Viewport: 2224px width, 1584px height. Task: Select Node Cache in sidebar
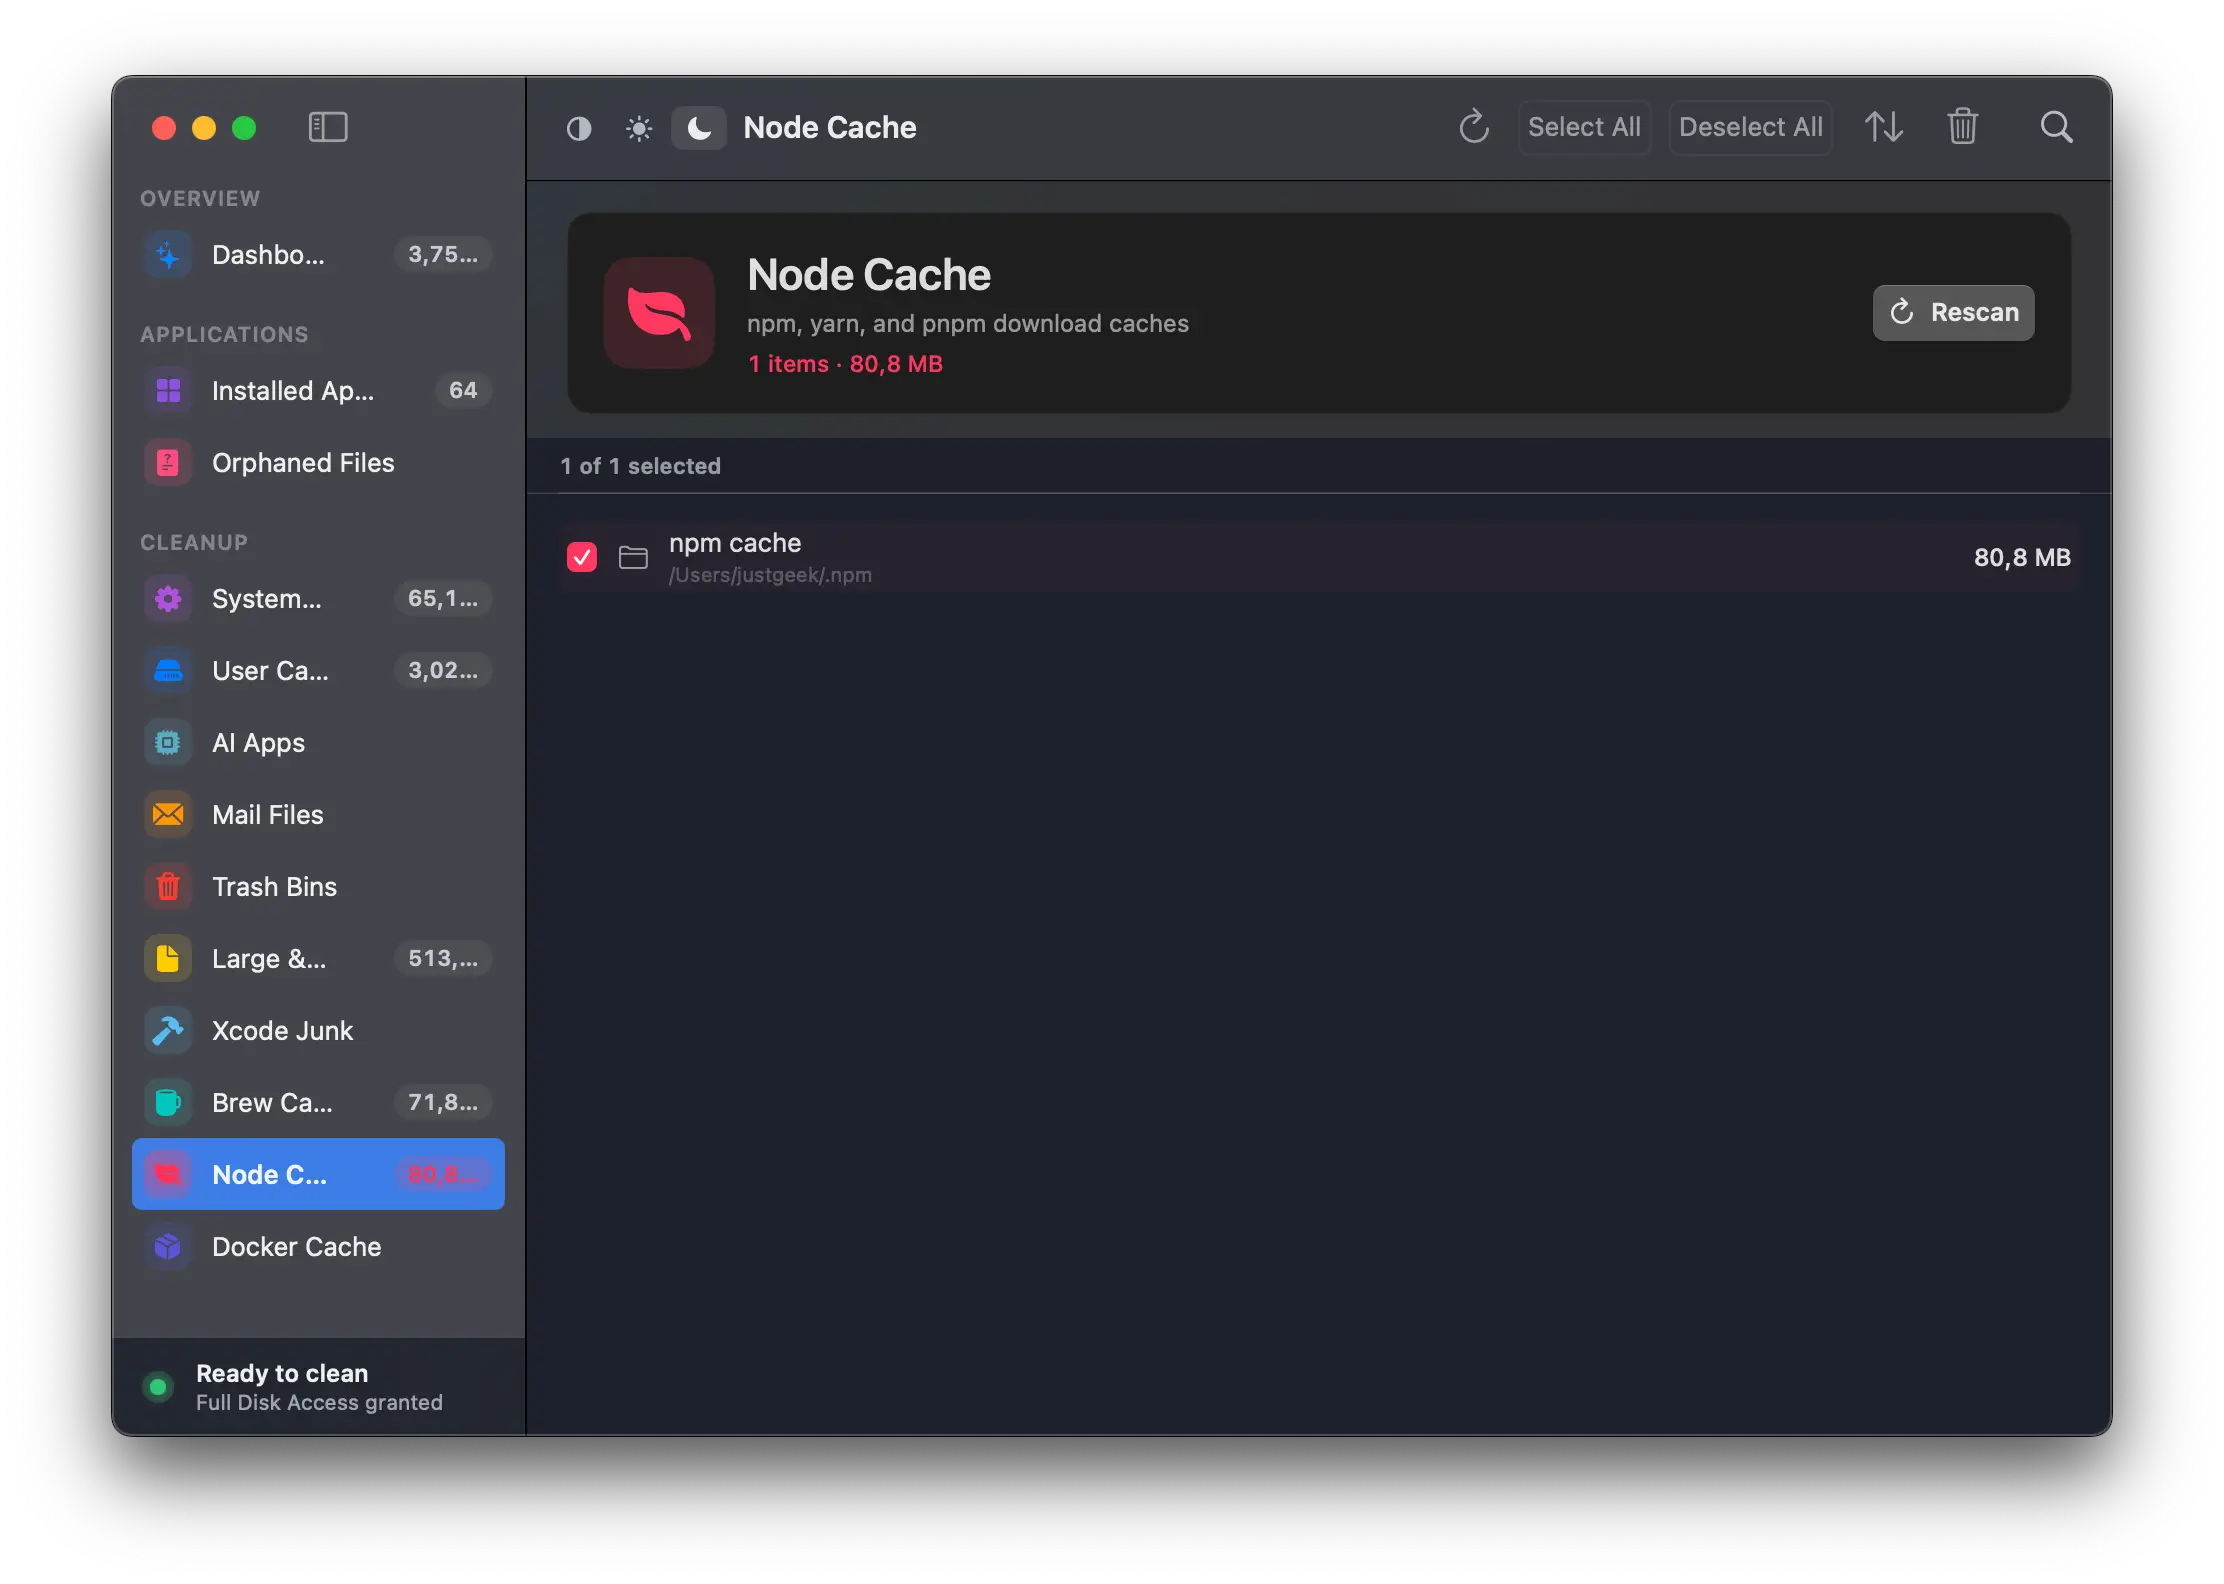coord(318,1174)
